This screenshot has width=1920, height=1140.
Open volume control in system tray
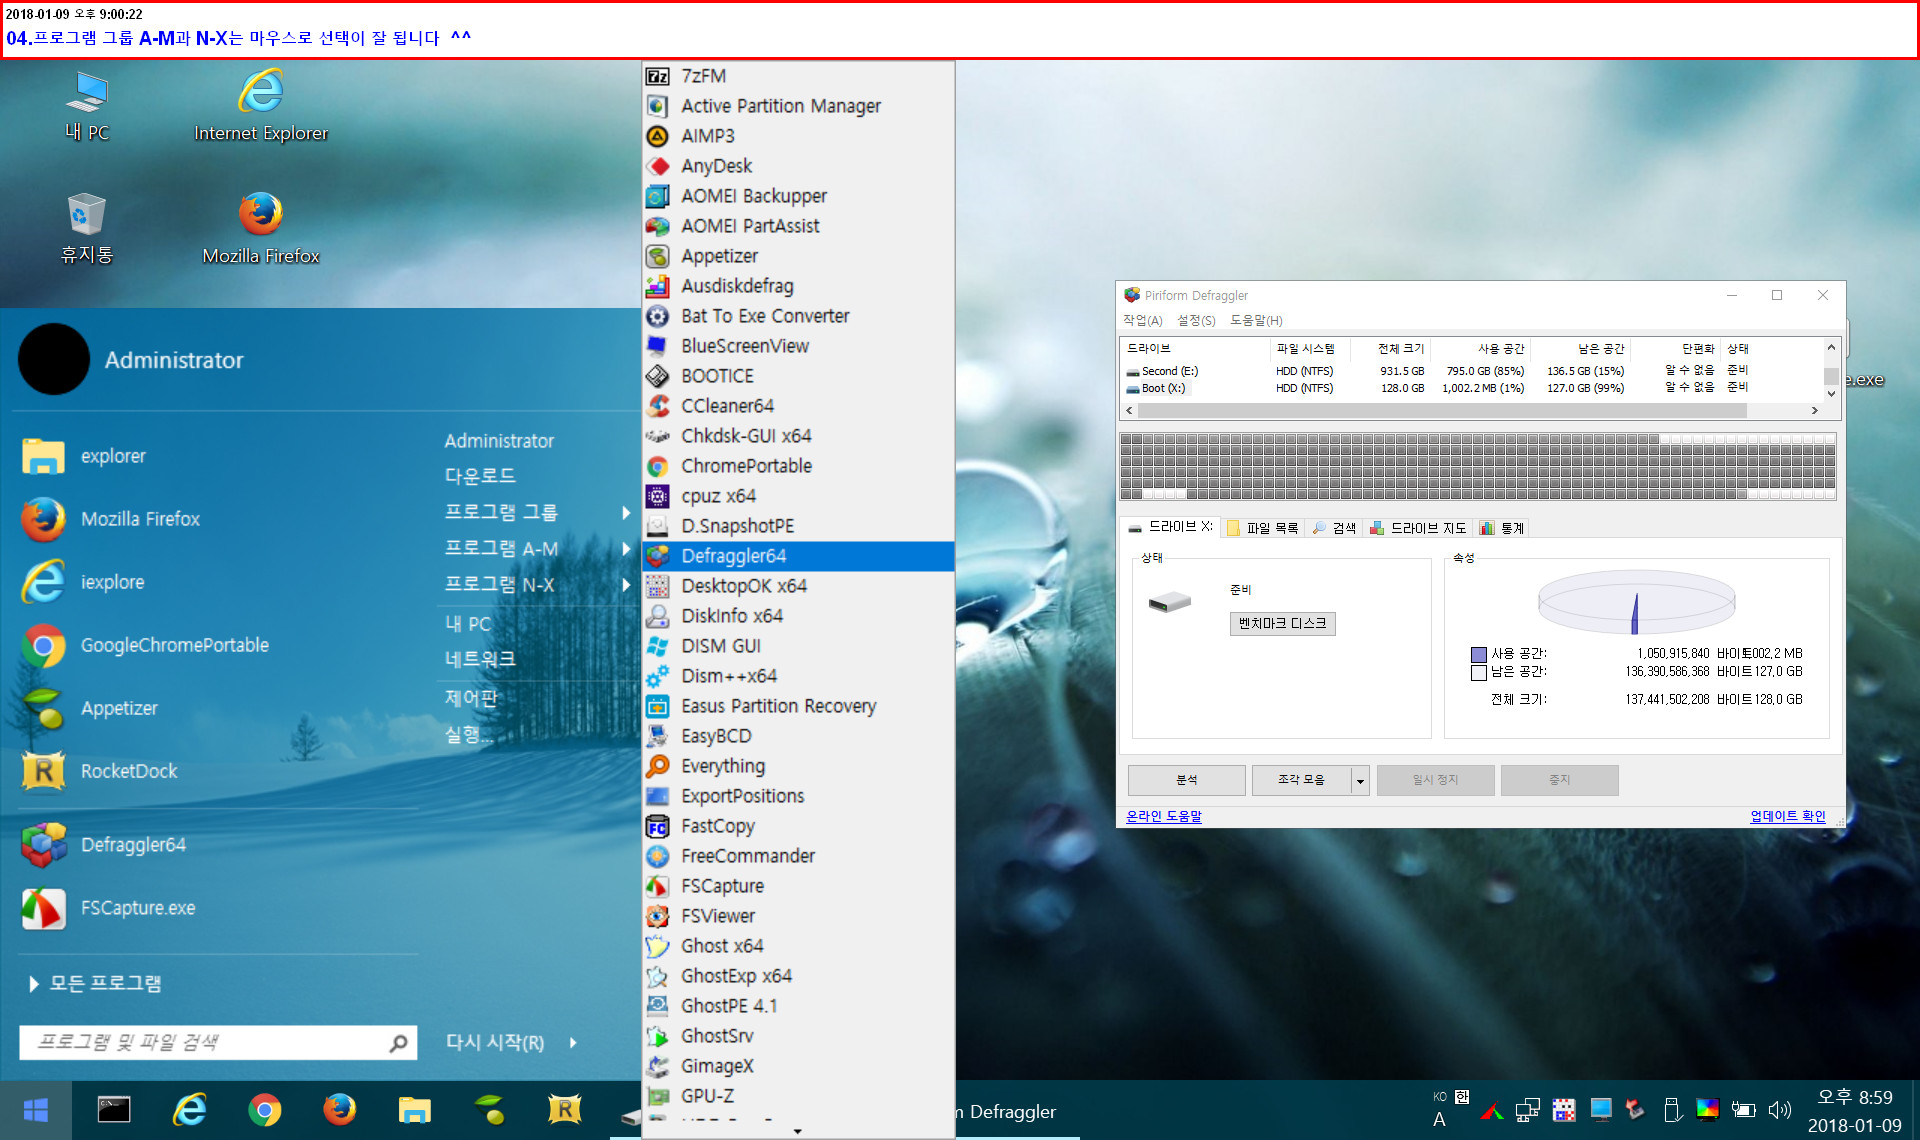(1780, 1110)
